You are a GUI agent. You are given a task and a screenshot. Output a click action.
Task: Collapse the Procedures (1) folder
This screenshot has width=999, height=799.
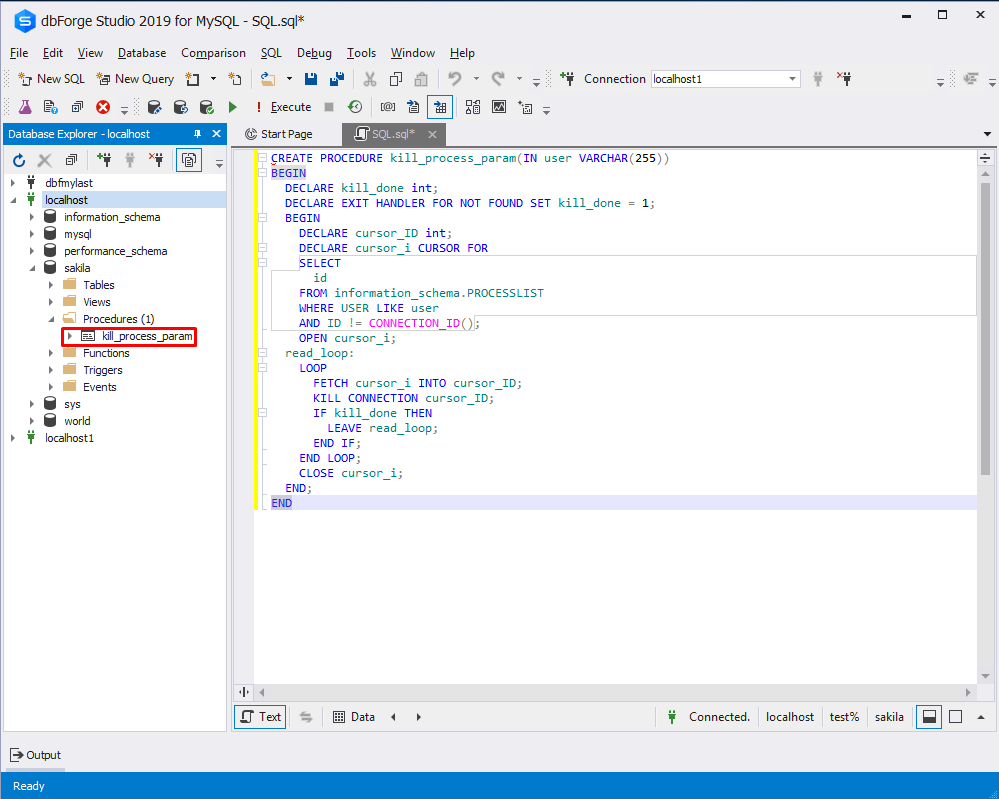51,319
